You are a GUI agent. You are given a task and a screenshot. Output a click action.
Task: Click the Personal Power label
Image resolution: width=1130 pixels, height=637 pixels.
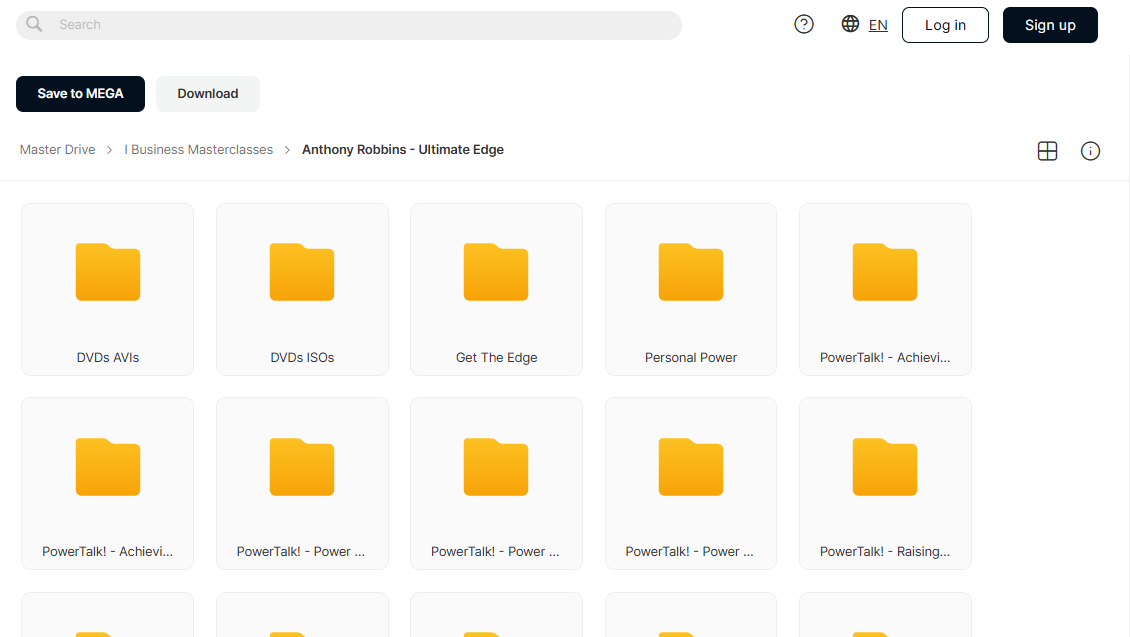coord(690,357)
